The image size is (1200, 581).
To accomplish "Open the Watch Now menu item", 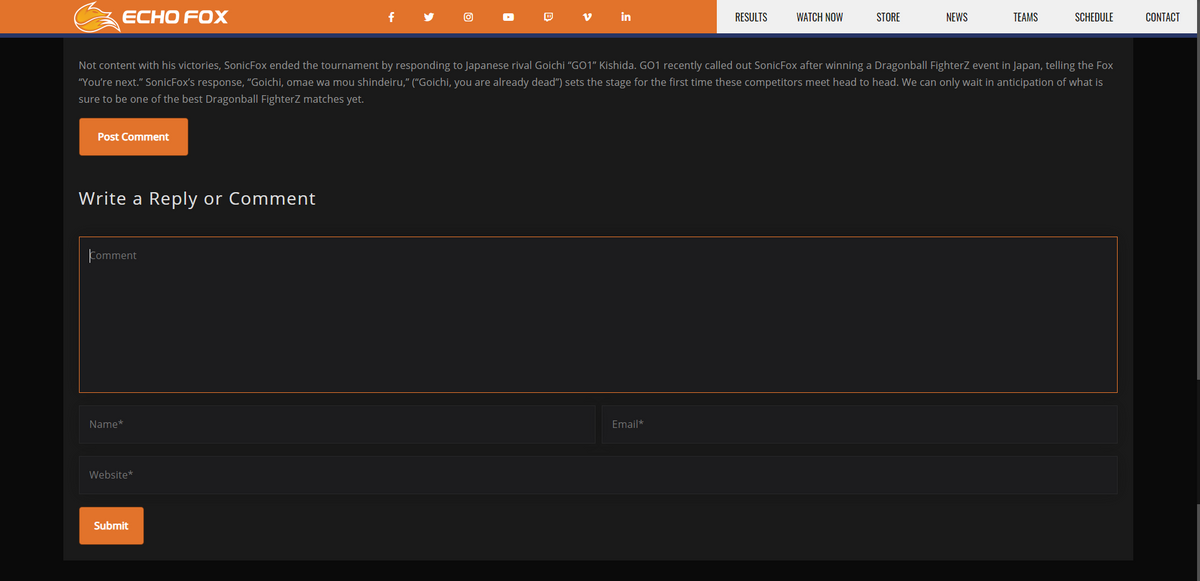I will [x=820, y=17].
